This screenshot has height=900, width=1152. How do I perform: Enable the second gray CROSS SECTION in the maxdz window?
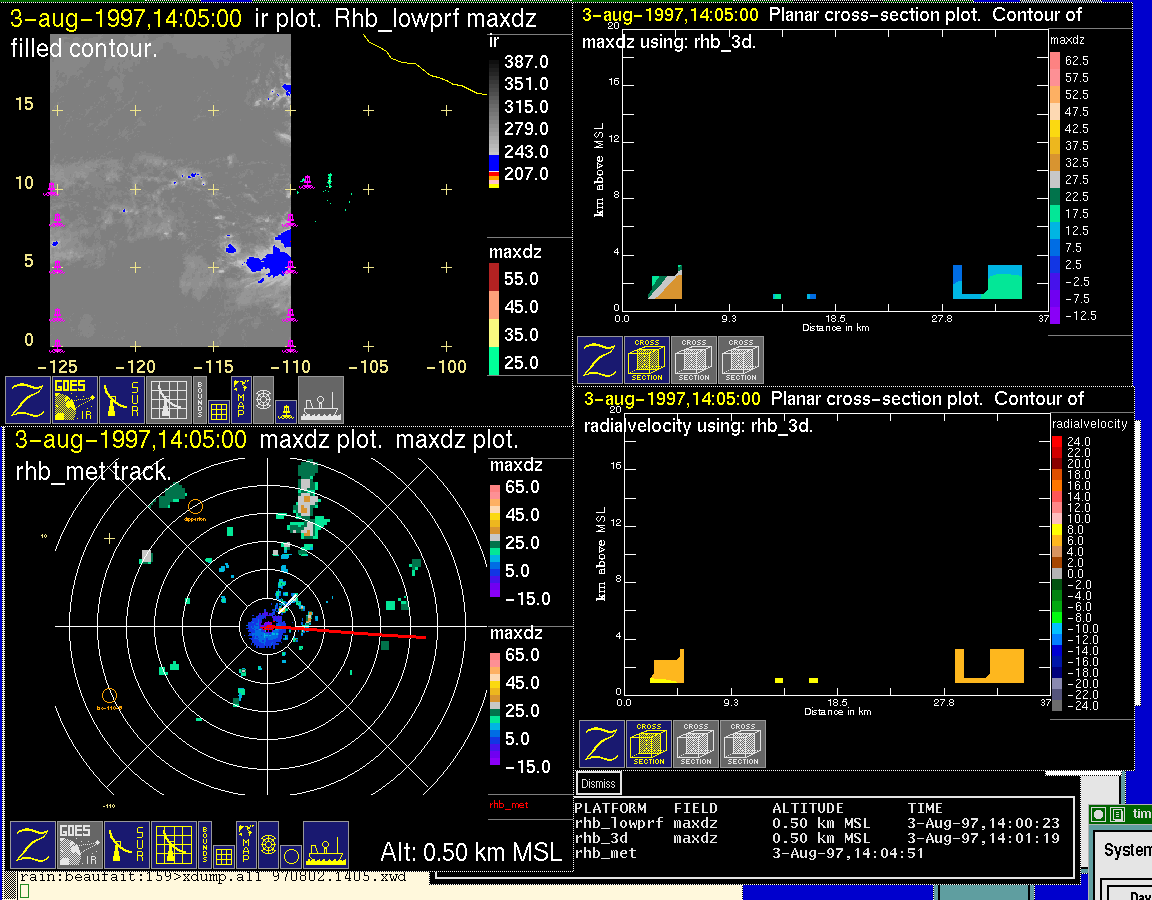pyautogui.click(x=694, y=360)
